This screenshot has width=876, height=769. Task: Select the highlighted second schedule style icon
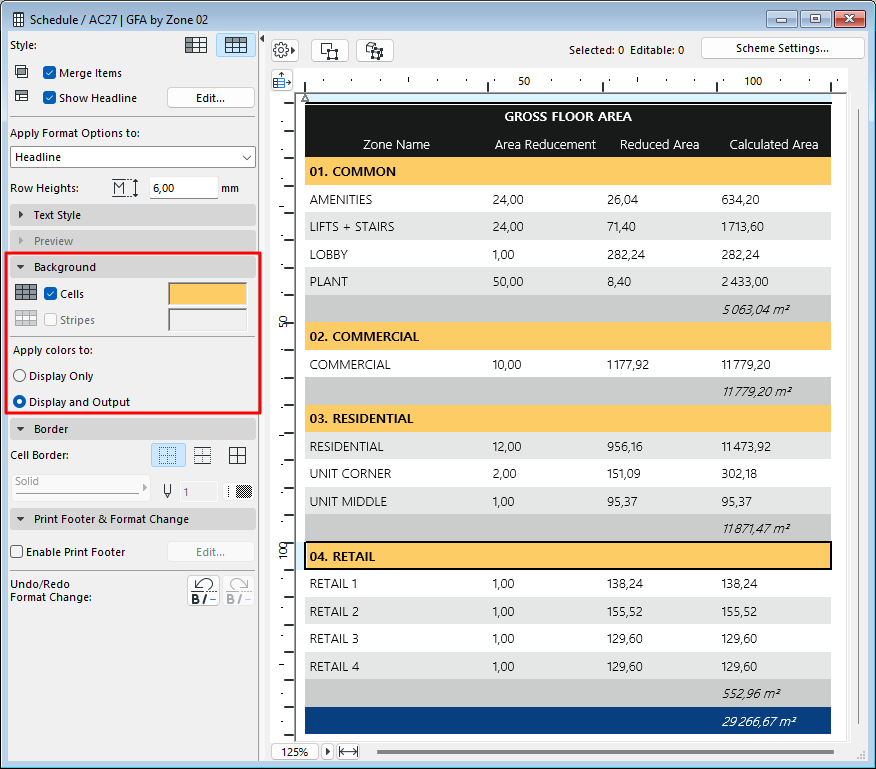tap(236, 45)
